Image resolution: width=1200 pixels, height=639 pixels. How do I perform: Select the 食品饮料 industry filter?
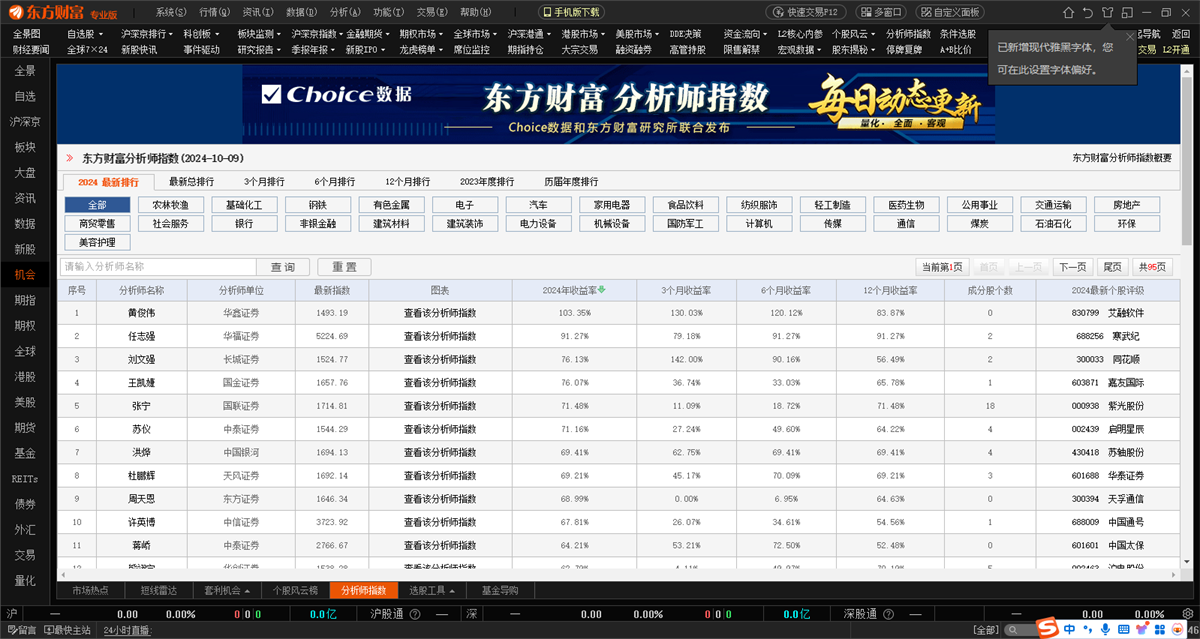click(x=685, y=204)
